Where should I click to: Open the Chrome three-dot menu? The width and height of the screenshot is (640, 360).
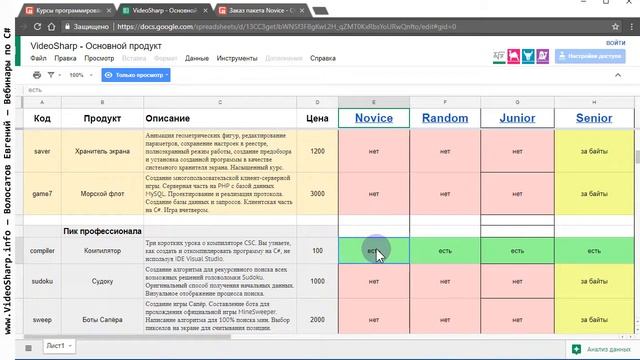click(632, 27)
